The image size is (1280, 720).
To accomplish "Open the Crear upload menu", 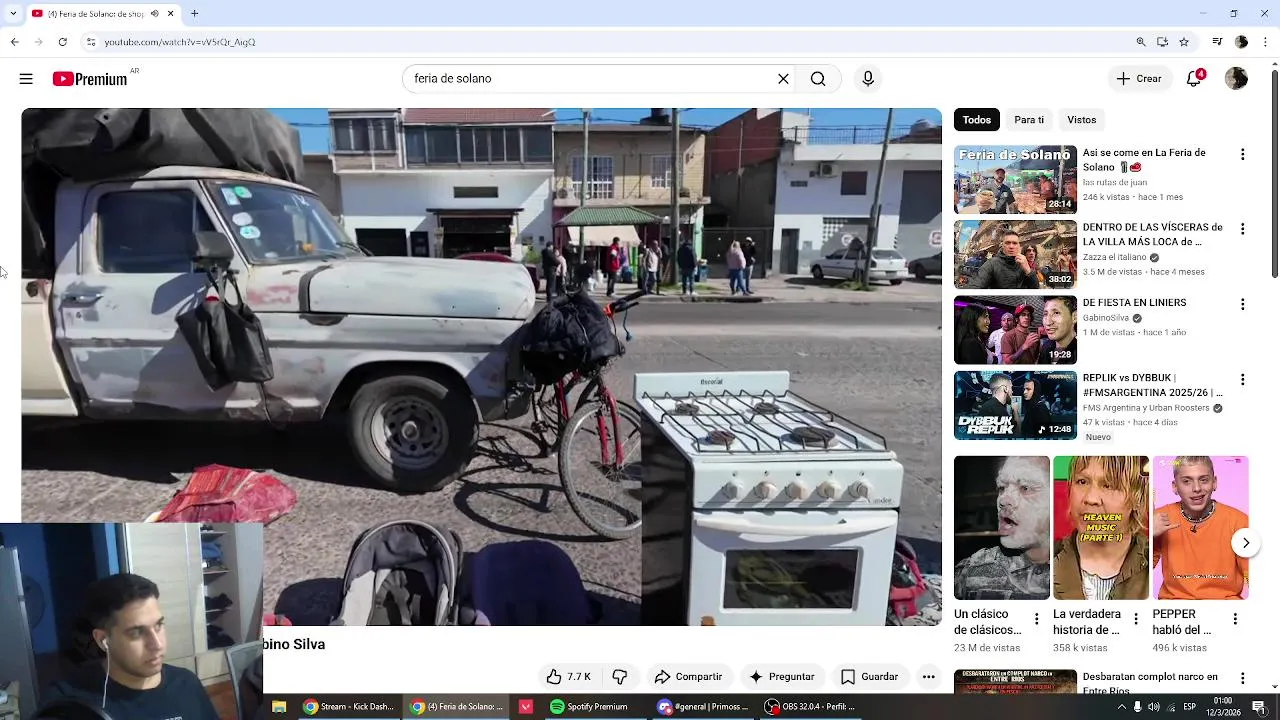I will point(1139,79).
